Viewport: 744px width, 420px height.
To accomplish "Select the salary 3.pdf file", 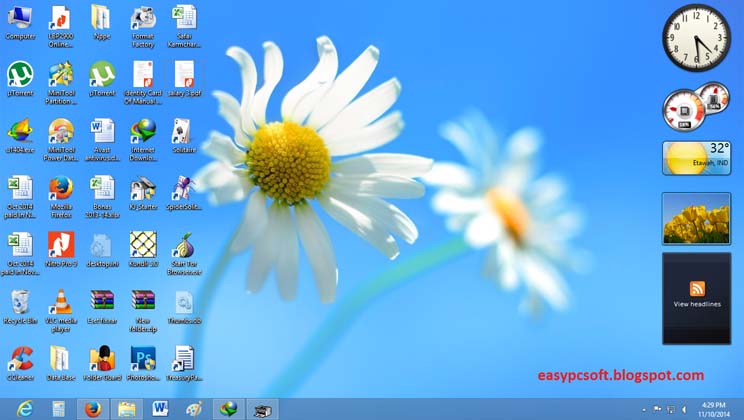I will coord(185,79).
